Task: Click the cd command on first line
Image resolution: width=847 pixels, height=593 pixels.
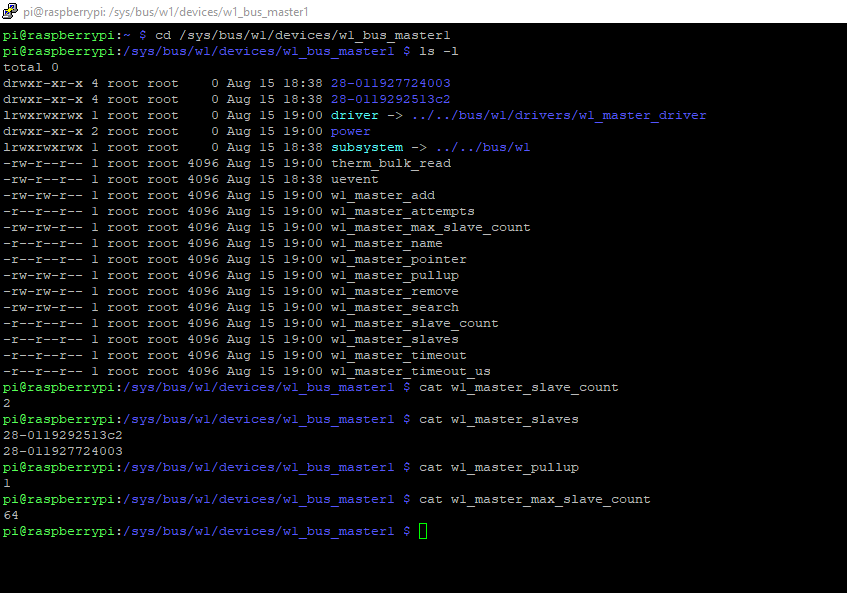Action: 302,36
